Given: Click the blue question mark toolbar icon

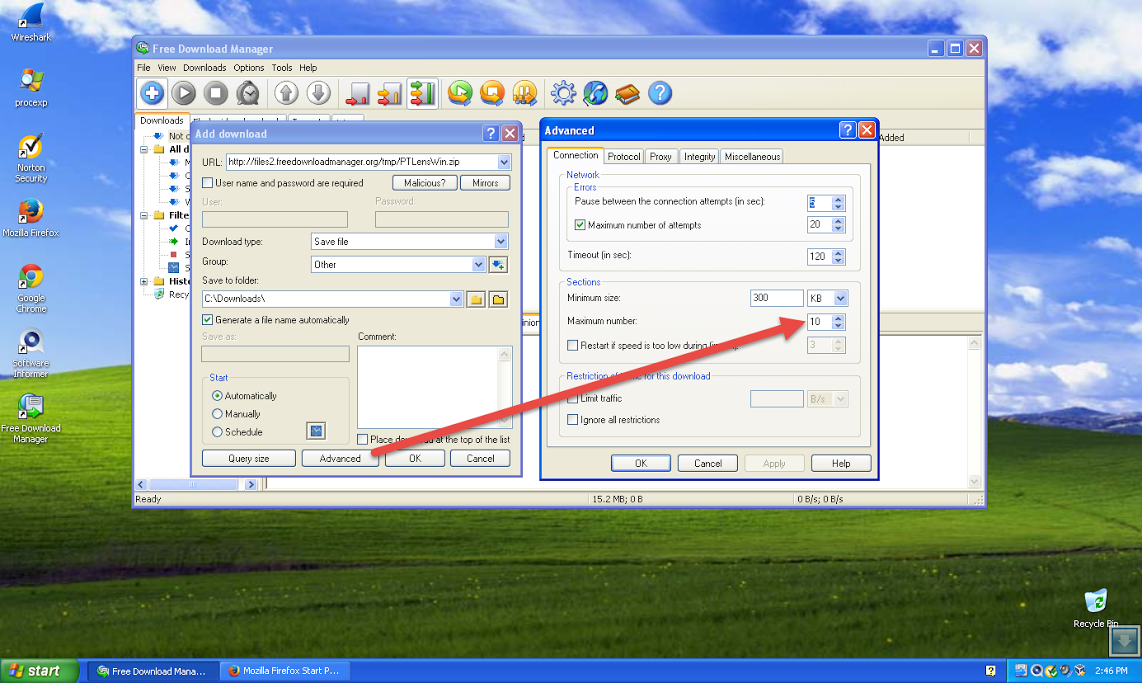Looking at the screenshot, I should tap(660, 93).
